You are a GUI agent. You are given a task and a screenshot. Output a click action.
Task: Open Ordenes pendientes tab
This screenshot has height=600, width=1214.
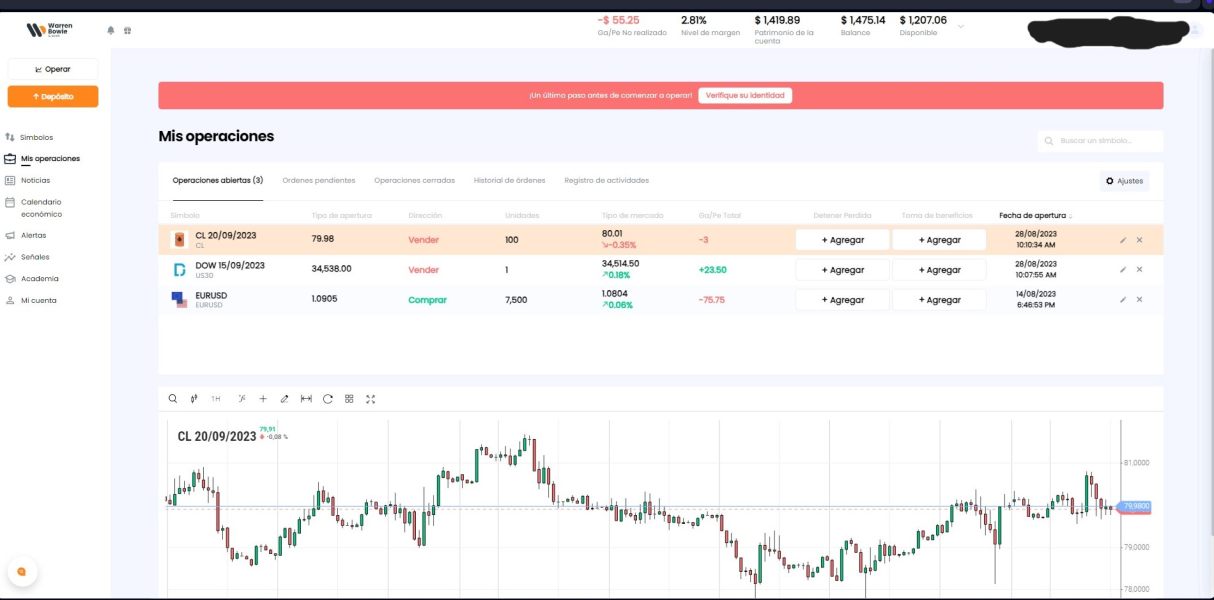click(x=318, y=181)
